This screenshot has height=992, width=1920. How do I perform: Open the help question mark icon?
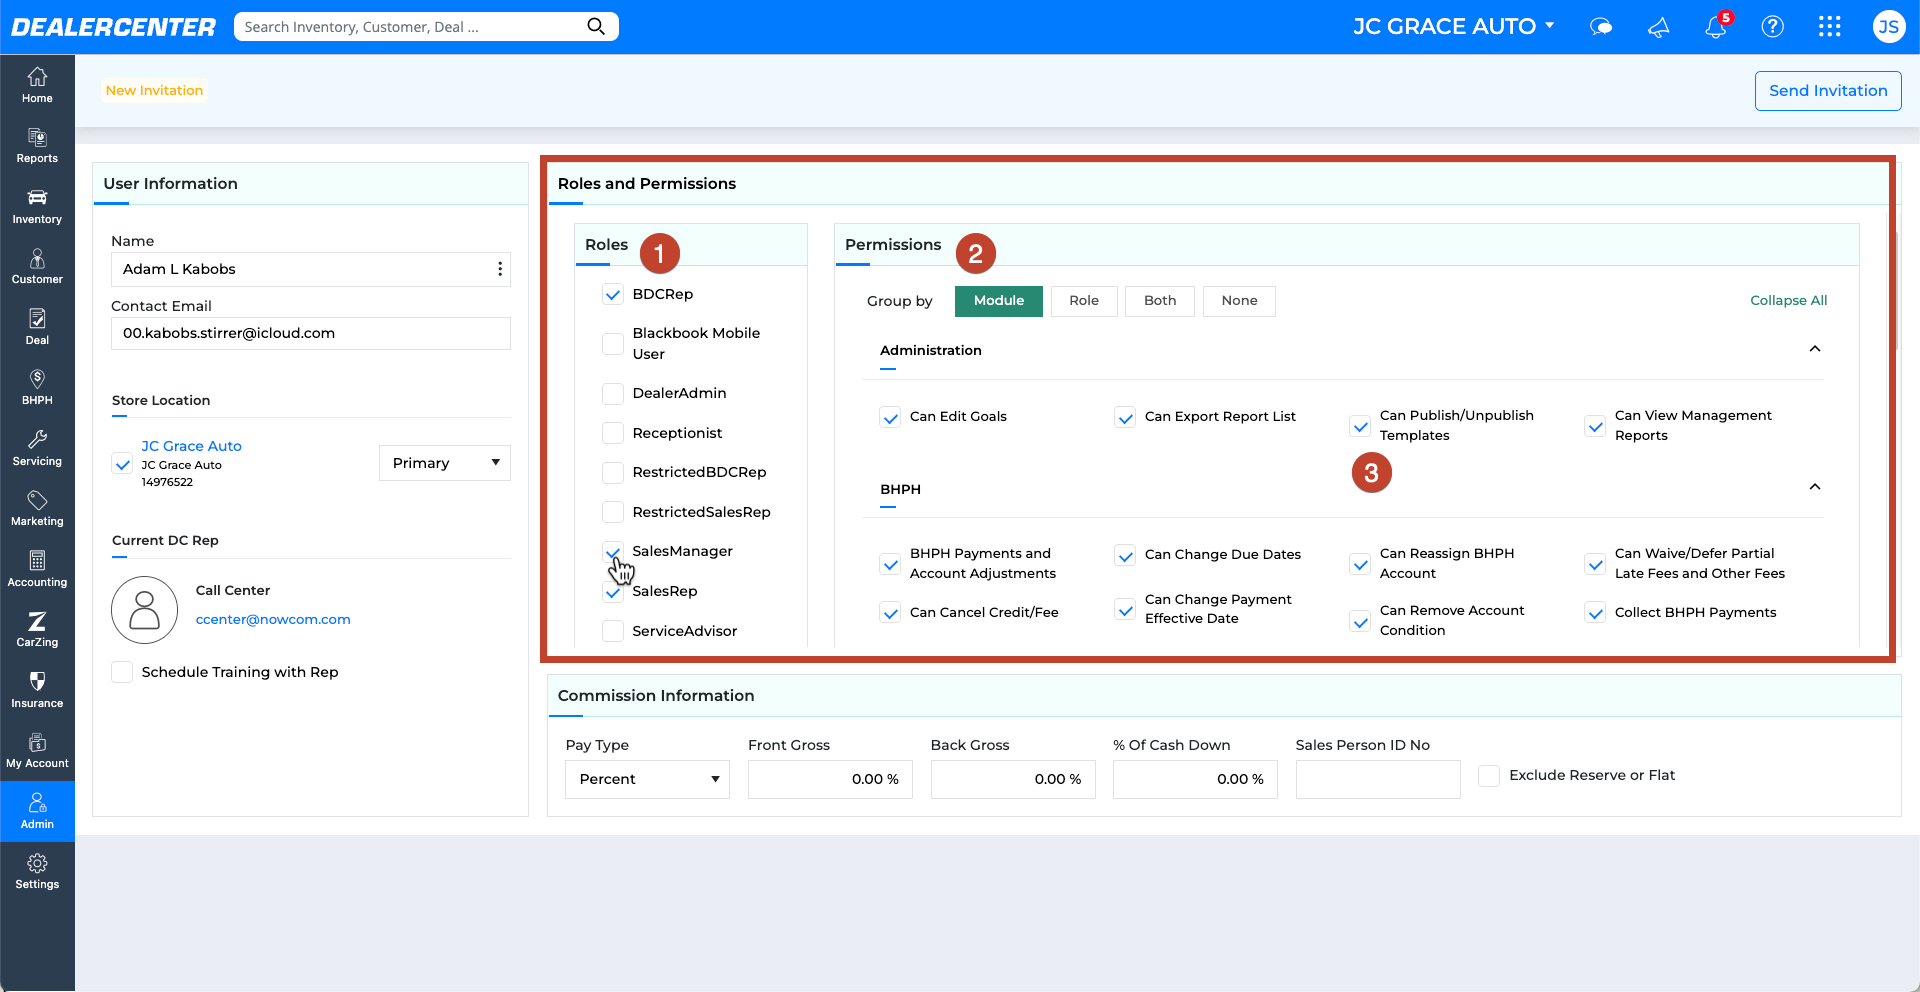pyautogui.click(x=1773, y=27)
